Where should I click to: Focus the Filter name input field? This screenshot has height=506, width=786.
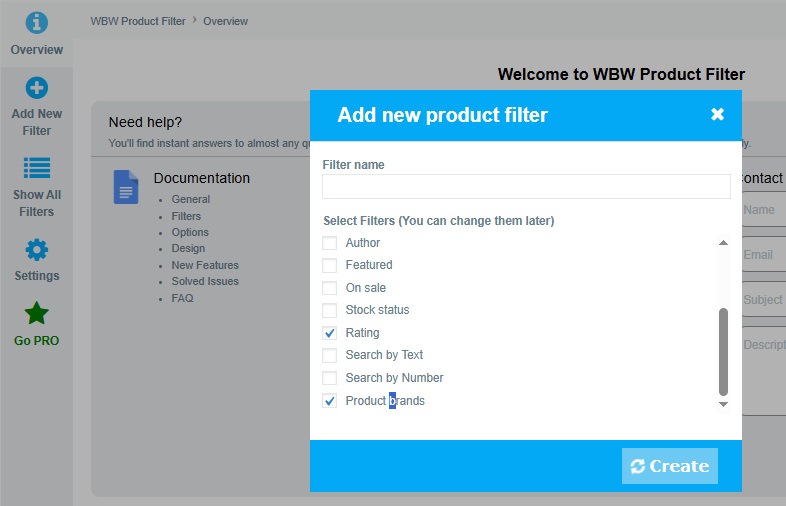click(526, 187)
